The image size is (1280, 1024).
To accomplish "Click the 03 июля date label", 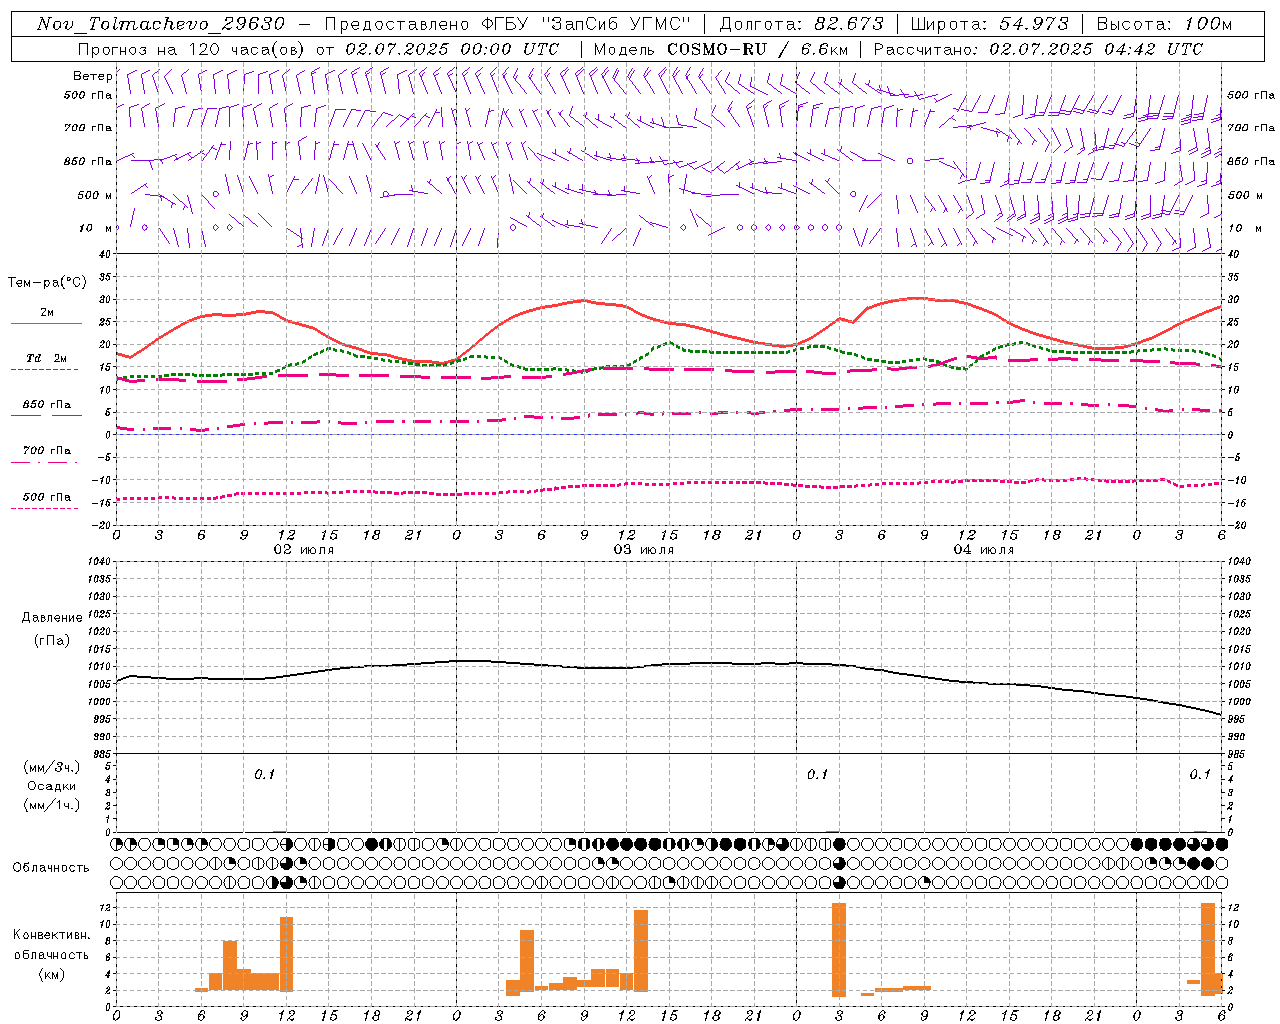I will [644, 550].
